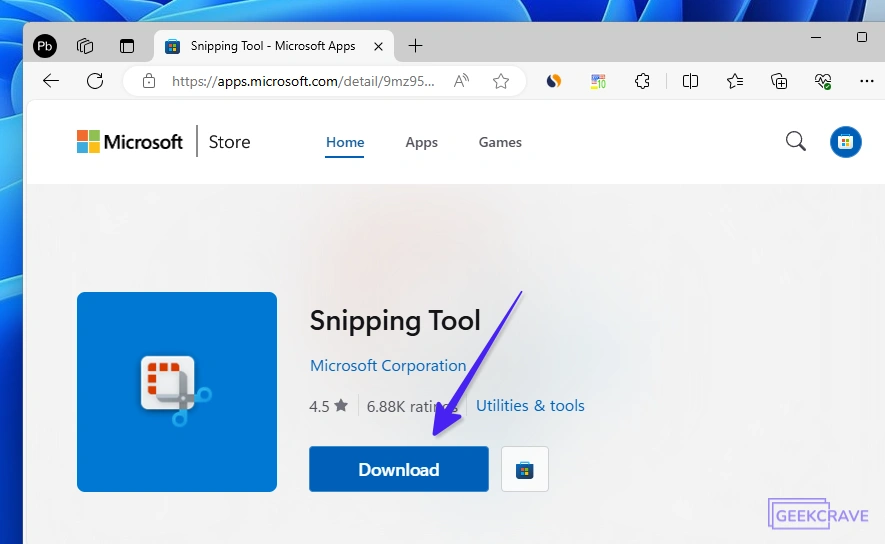
Task: Open the Settings and more ellipsis menu
Action: 866,81
